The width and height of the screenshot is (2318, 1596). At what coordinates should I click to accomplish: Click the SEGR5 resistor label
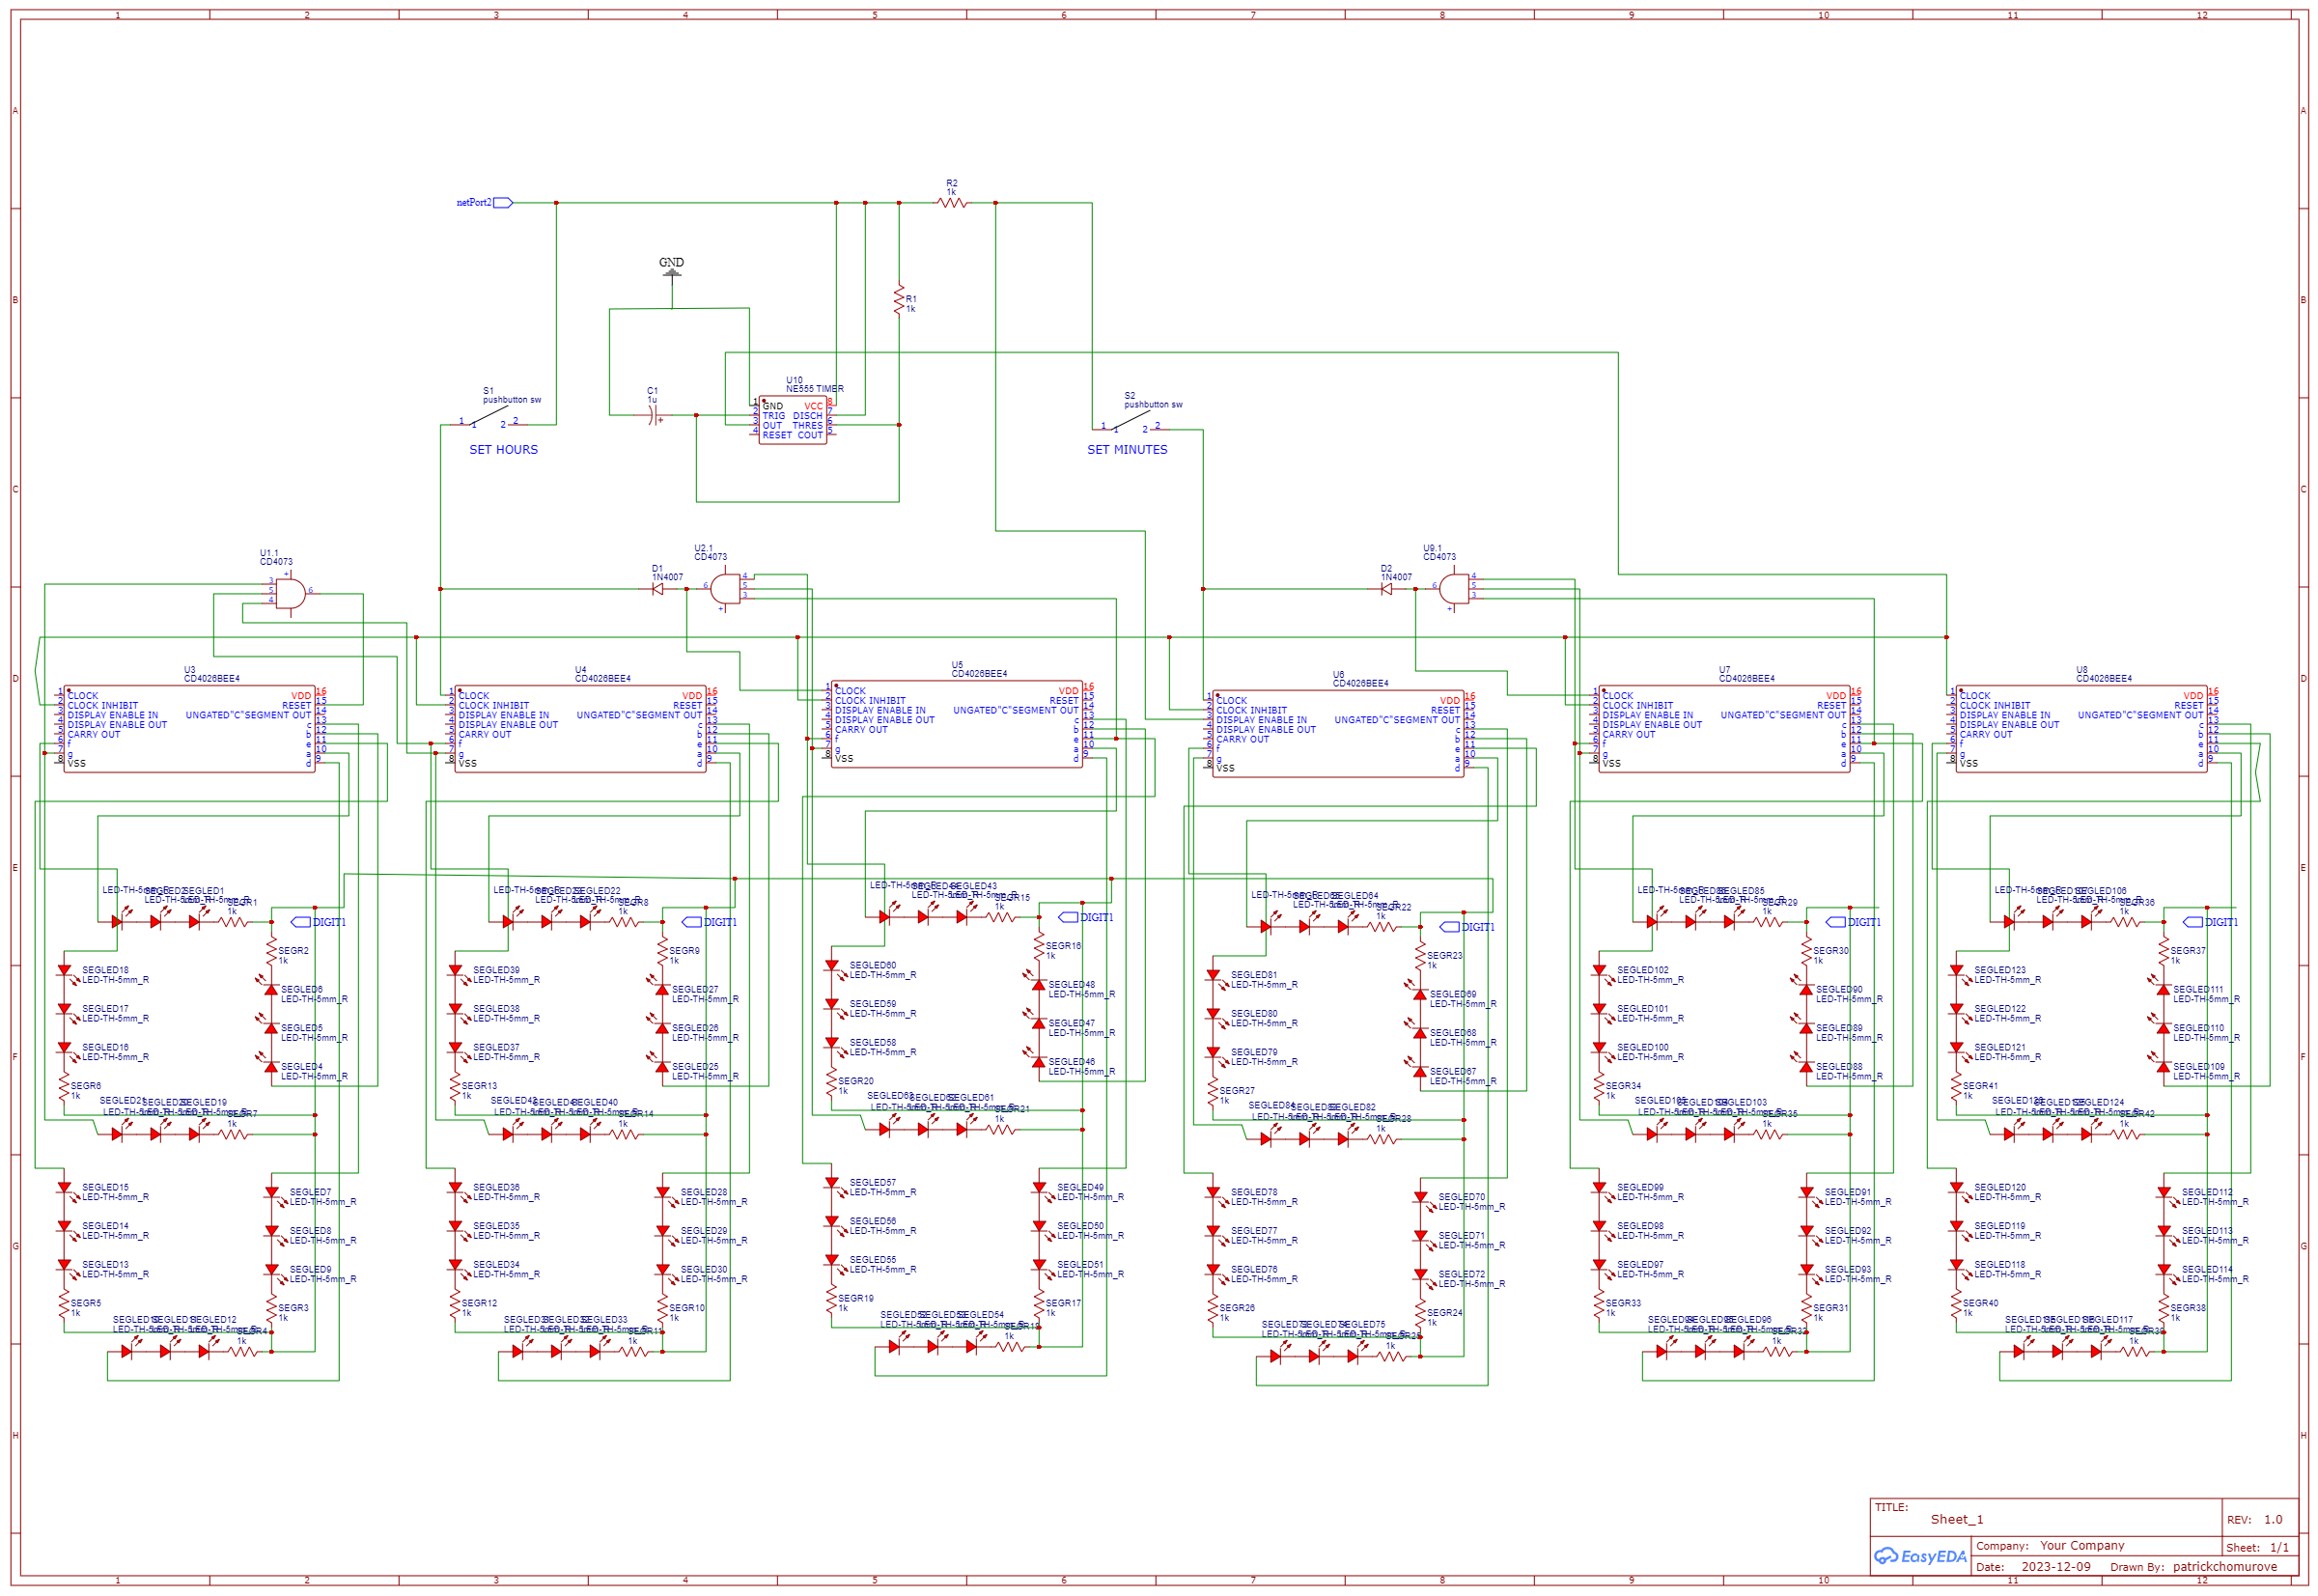click(x=86, y=1304)
